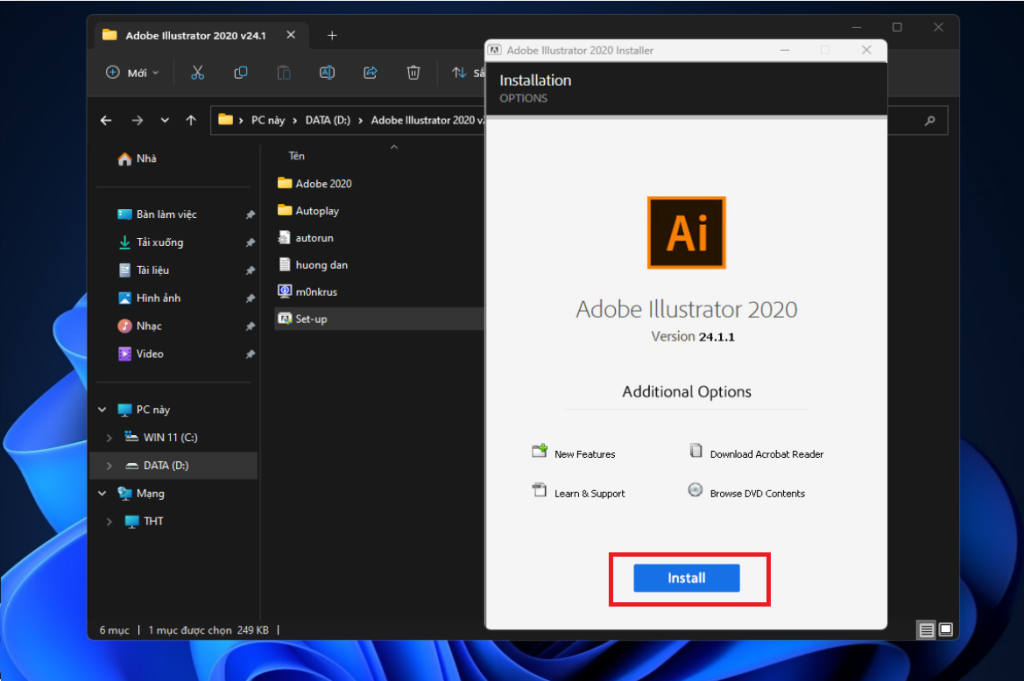Image resolution: width=1024 pixels, height=681 pixels.
Task: Click the Install button in the installer
Action: [686, 578]
